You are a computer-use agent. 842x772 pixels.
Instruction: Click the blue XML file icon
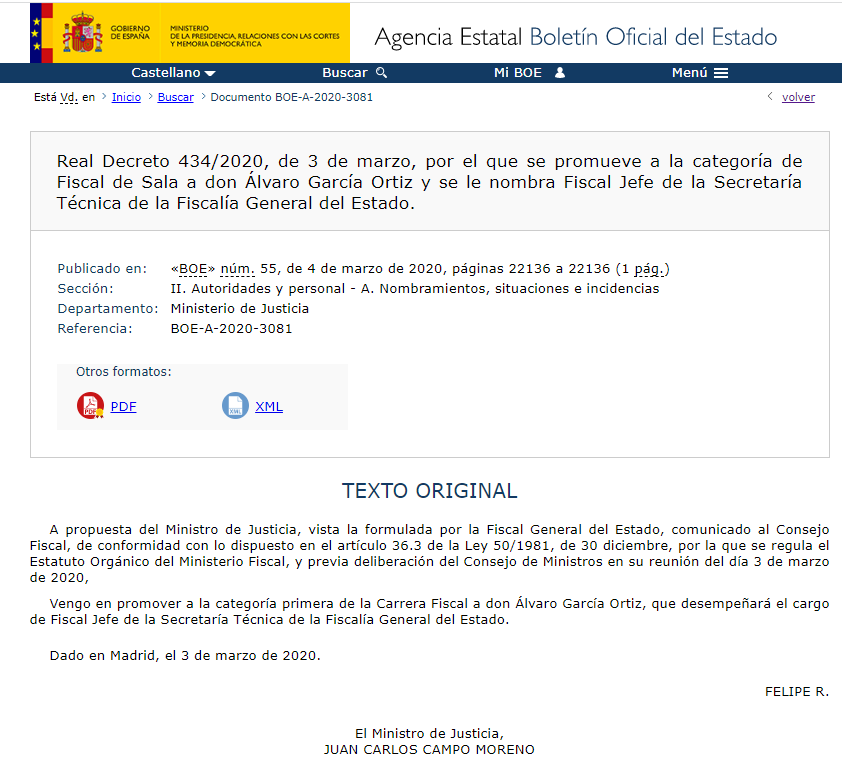[235, 406]
